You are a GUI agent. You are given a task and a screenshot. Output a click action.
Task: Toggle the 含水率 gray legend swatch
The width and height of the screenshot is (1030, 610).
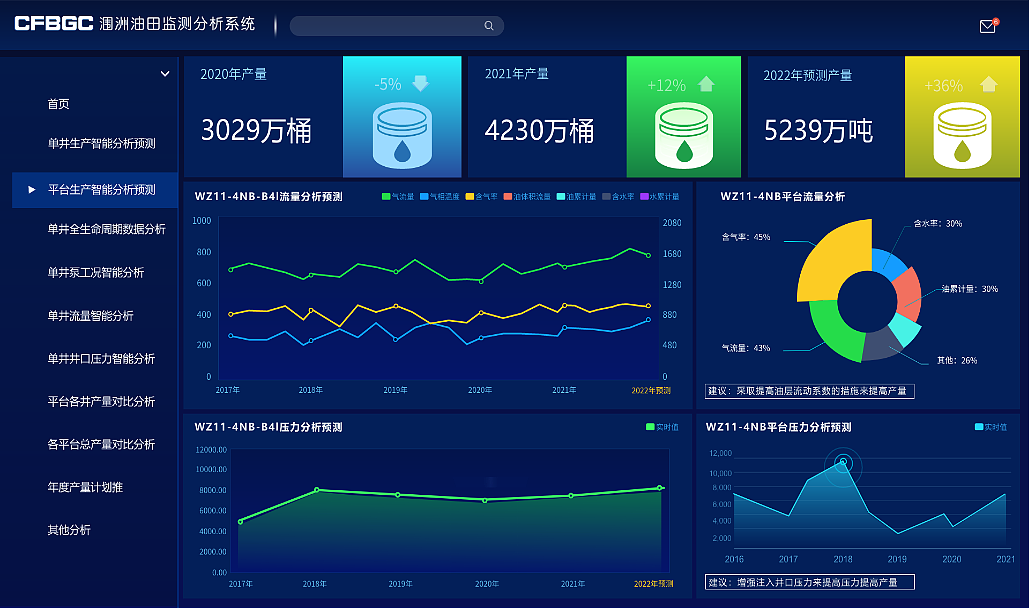tap(606, 196)
